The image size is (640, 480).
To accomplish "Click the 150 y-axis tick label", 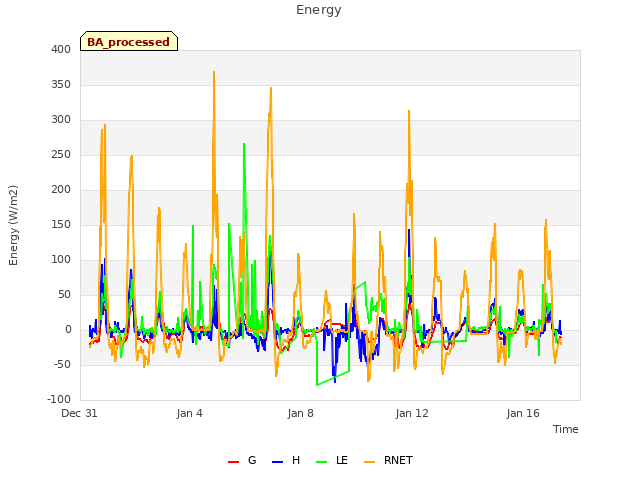I will 61,224.
